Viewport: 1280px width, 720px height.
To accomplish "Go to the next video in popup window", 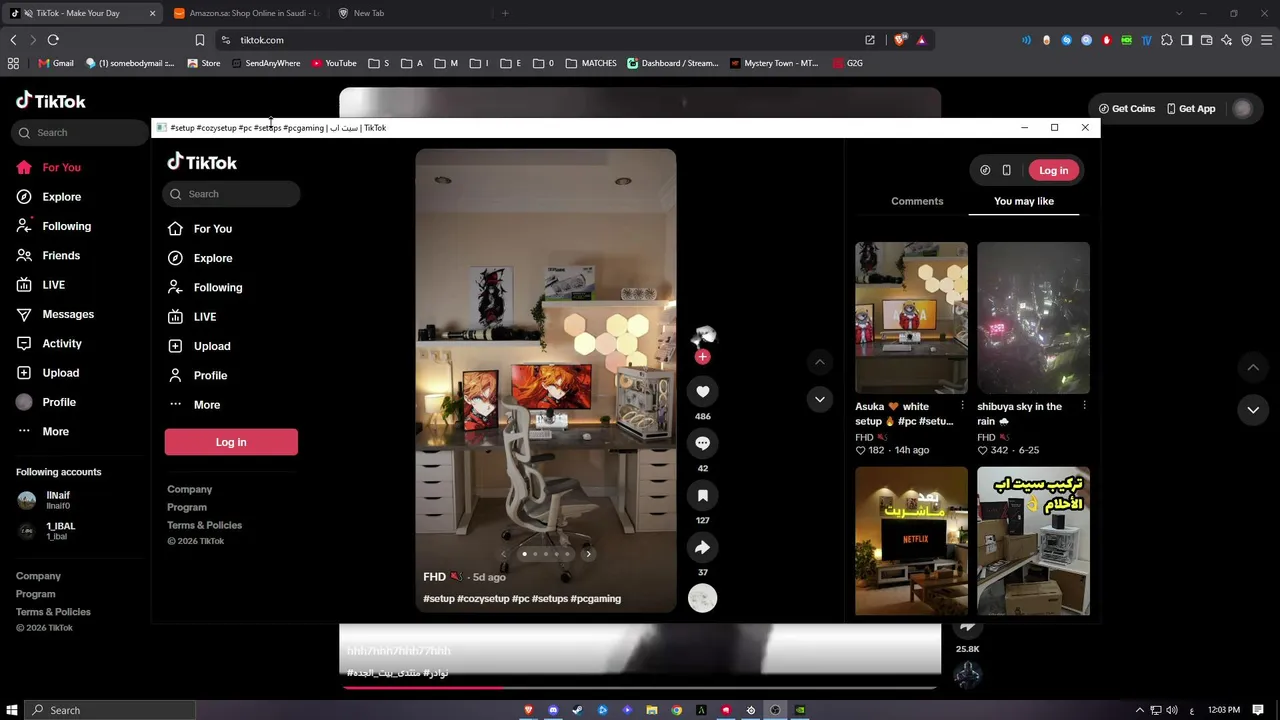I will [x=819, y=400].
